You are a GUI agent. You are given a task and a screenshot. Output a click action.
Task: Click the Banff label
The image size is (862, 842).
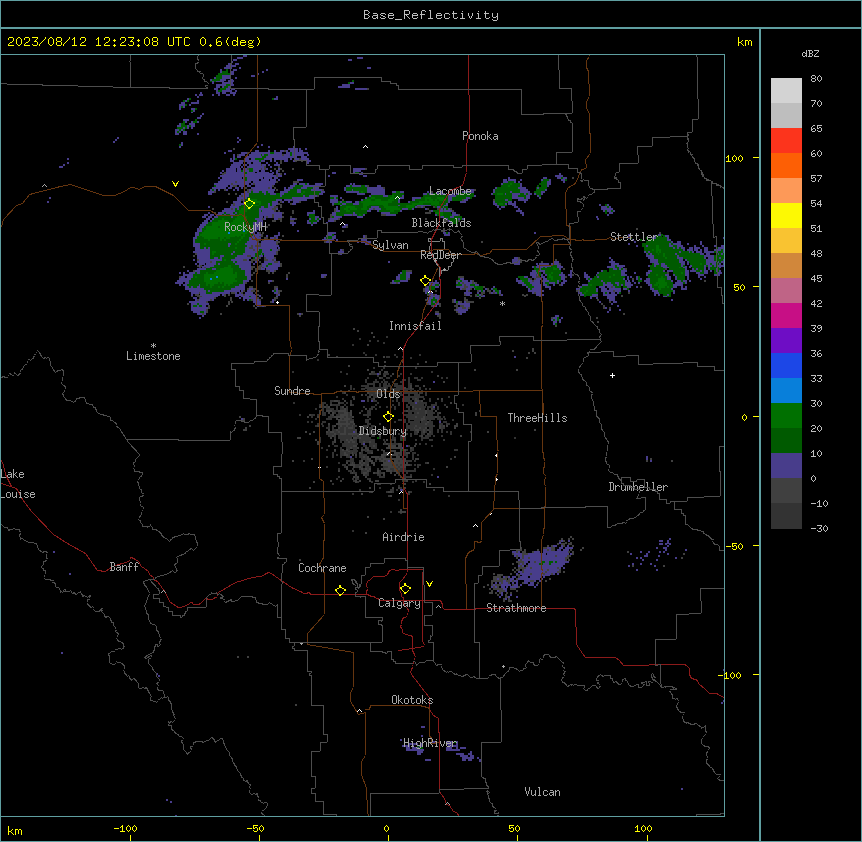point(124,567)
